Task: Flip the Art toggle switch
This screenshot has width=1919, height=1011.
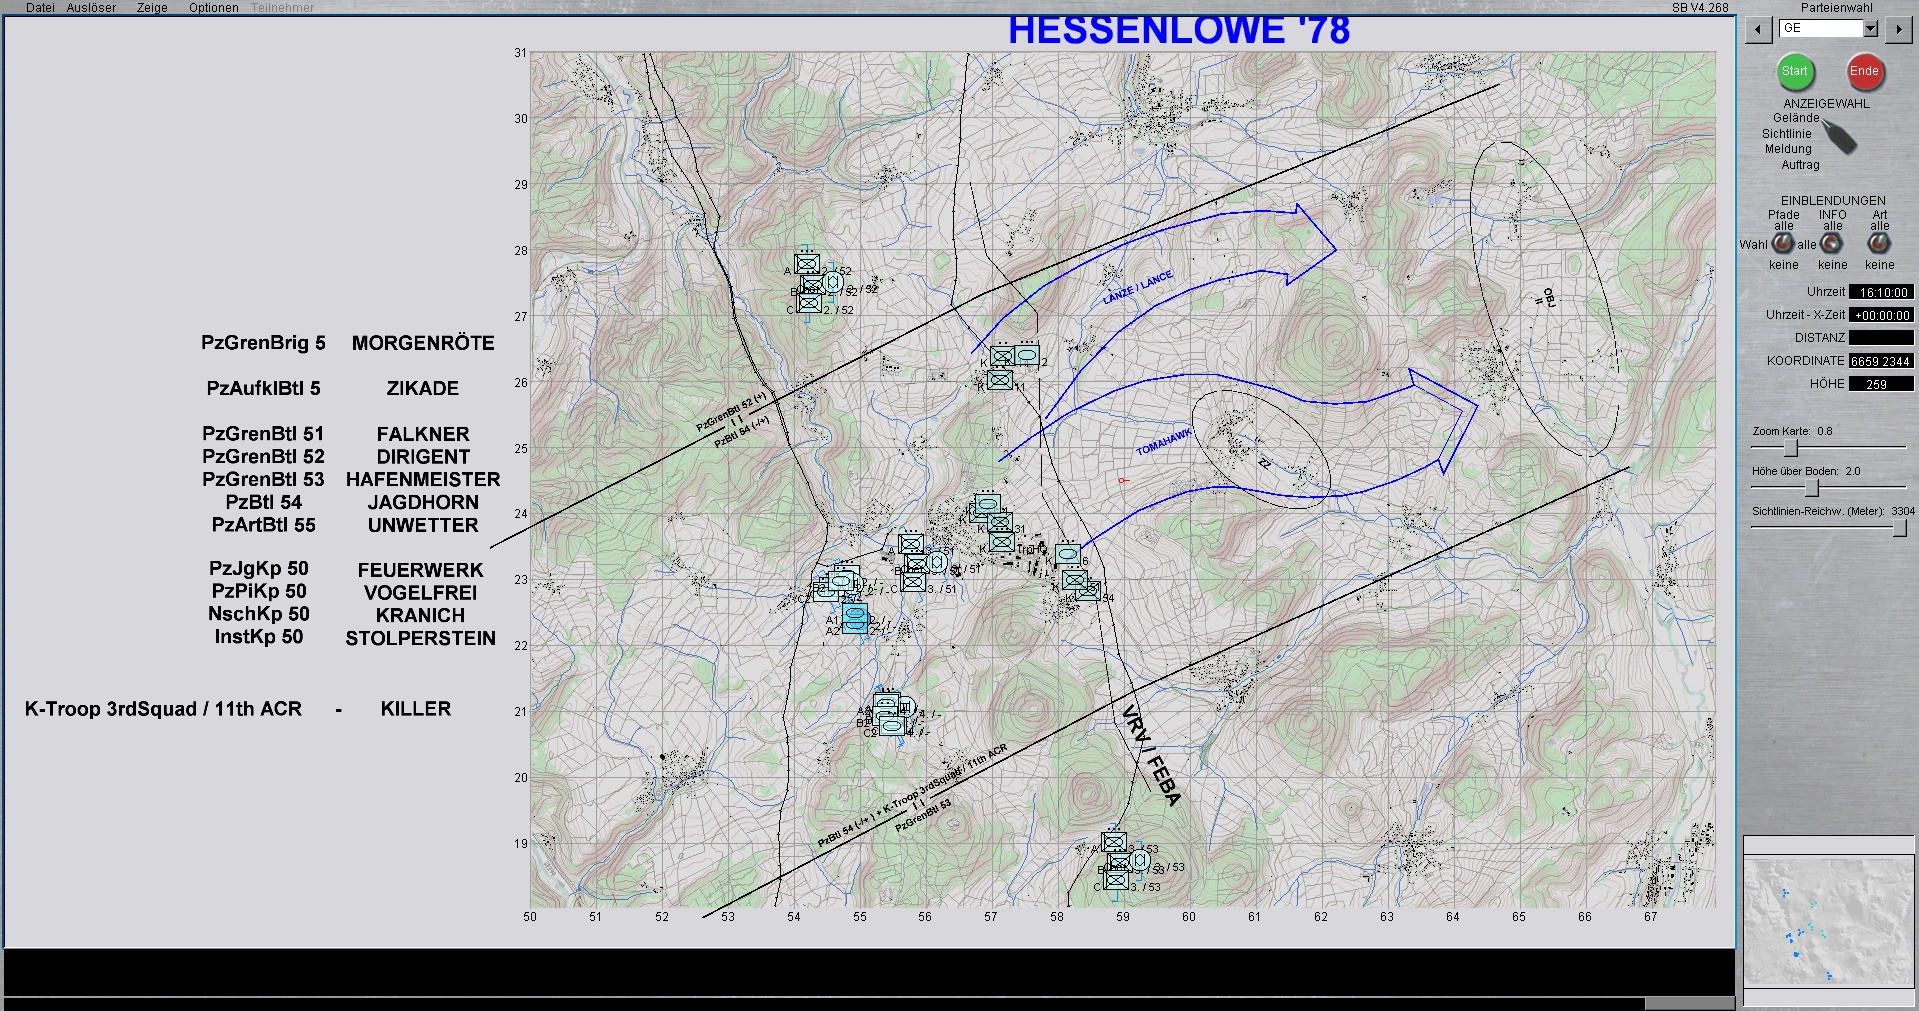Action: (x=1879, y=243)
